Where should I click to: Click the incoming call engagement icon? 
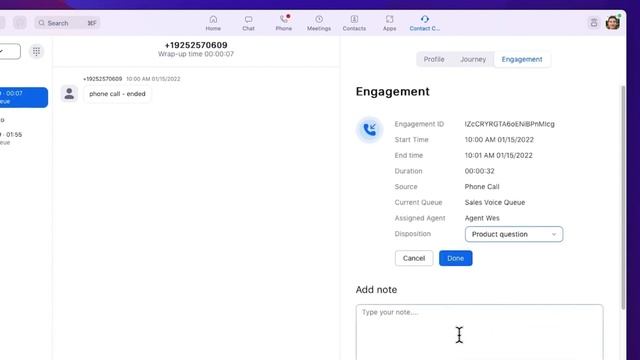point(369,130)
